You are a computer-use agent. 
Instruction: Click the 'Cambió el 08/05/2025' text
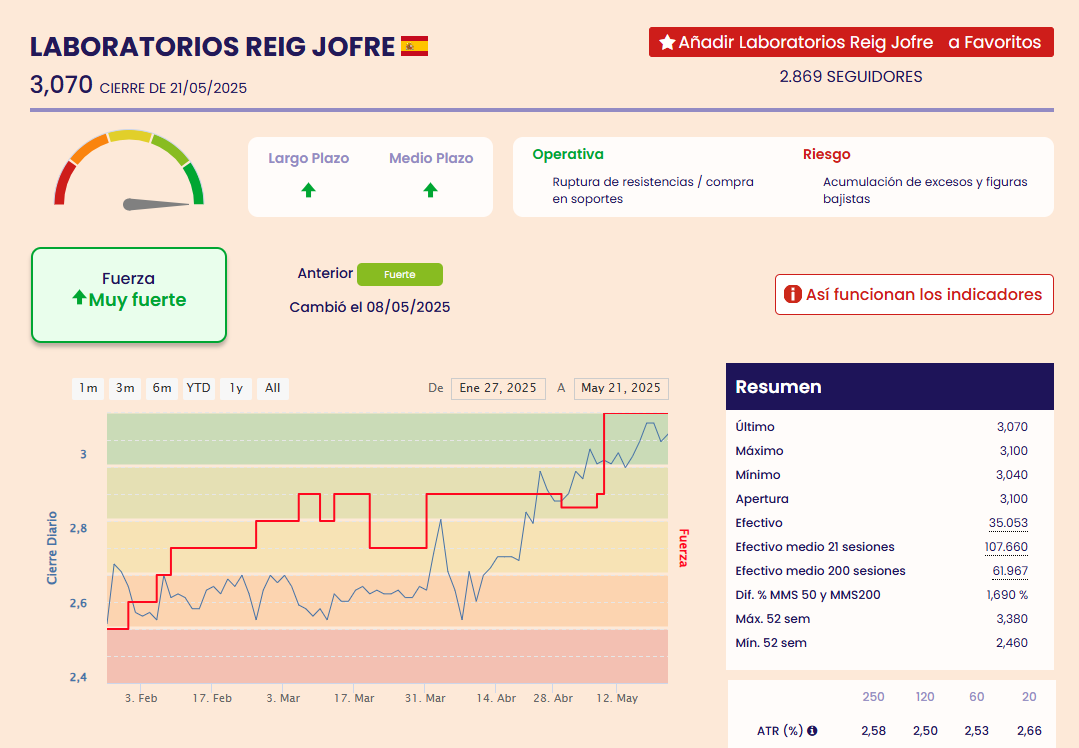pos(370,307)
